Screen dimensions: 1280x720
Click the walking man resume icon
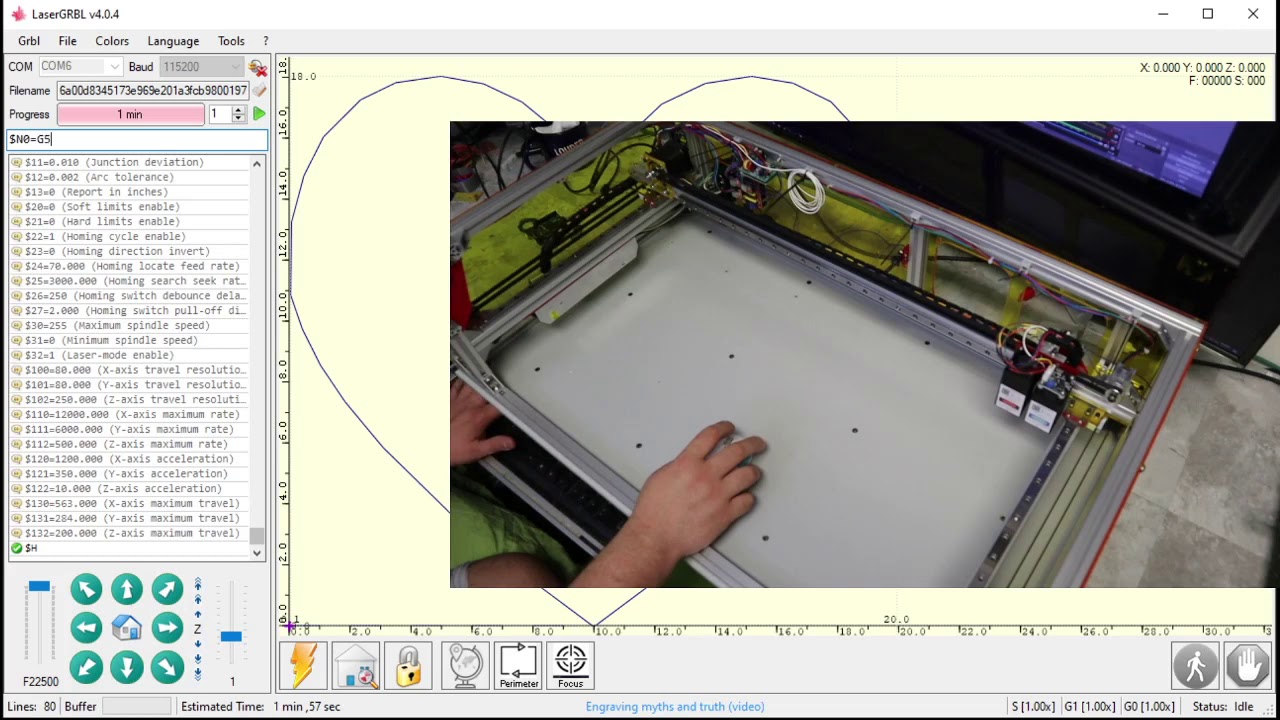tap(1196, 665)
